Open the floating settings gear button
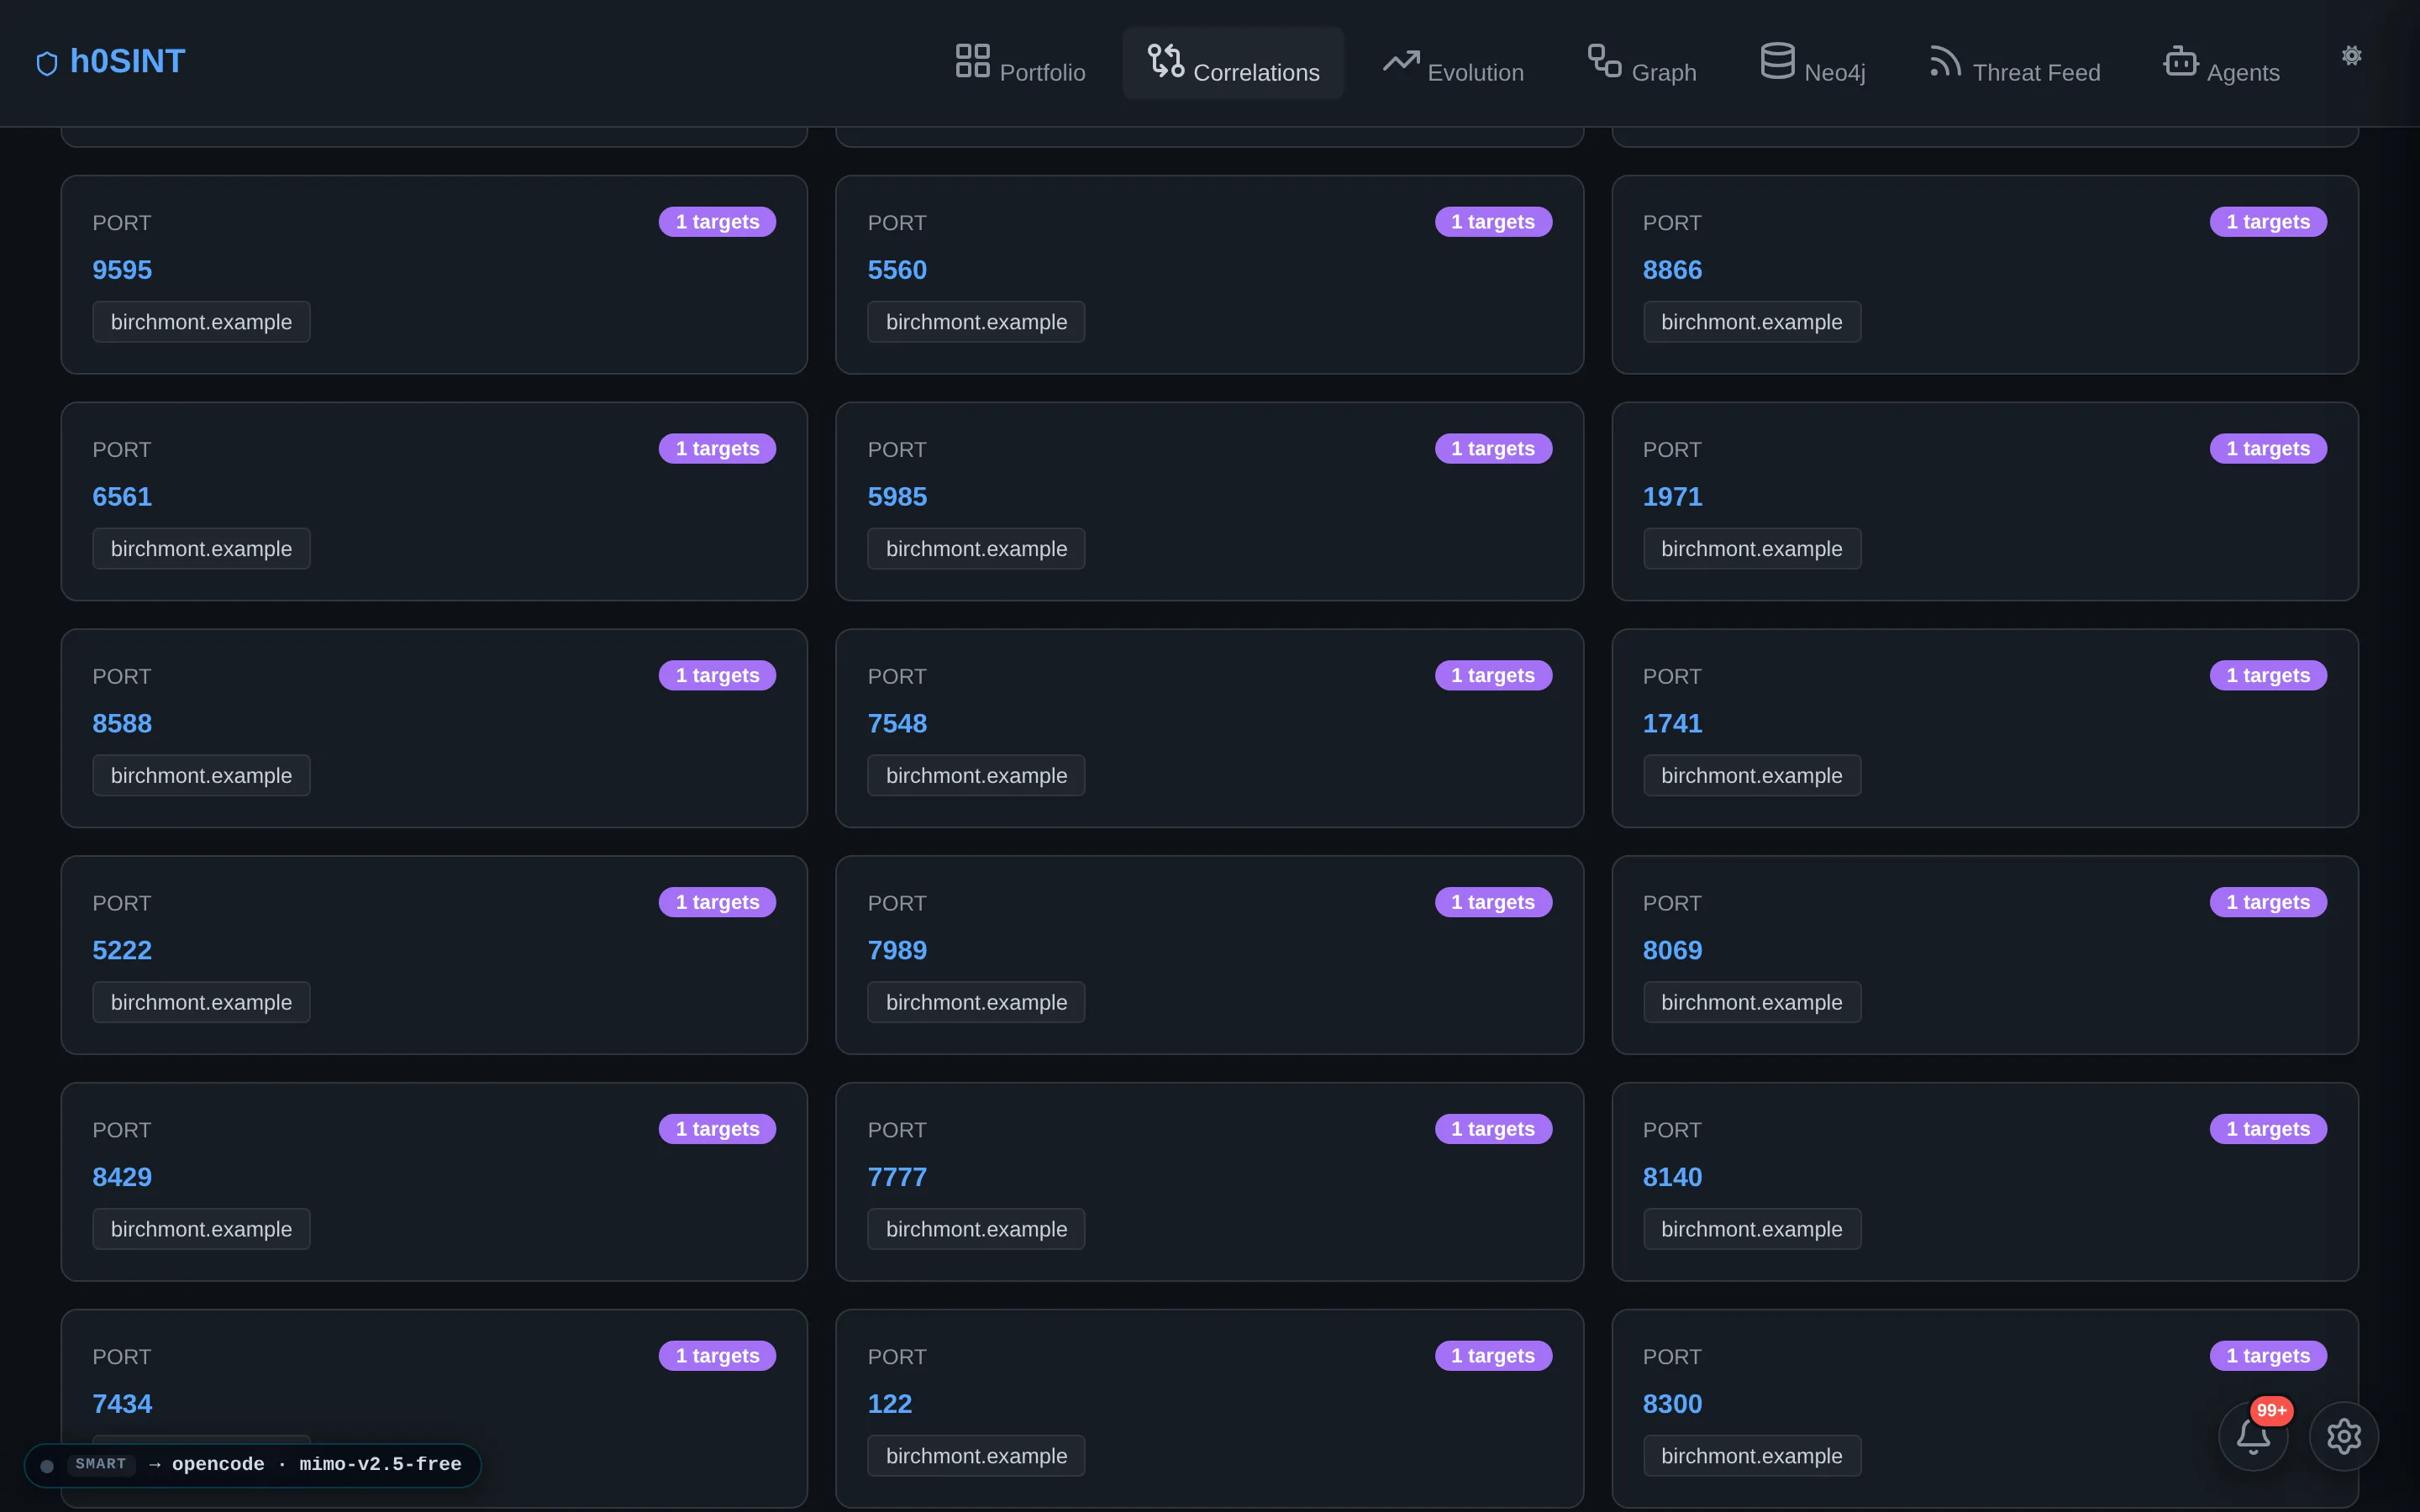2420x1512 pixels. coord(2344,1436)
